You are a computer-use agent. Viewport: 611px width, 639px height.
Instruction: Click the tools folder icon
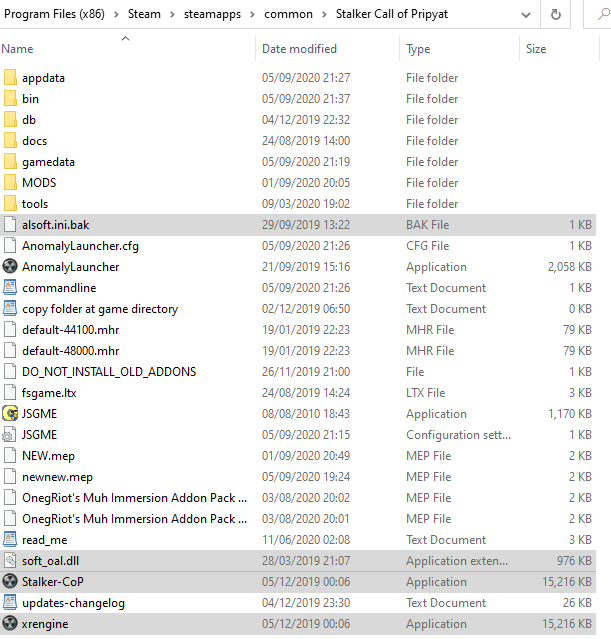[10, 204]
